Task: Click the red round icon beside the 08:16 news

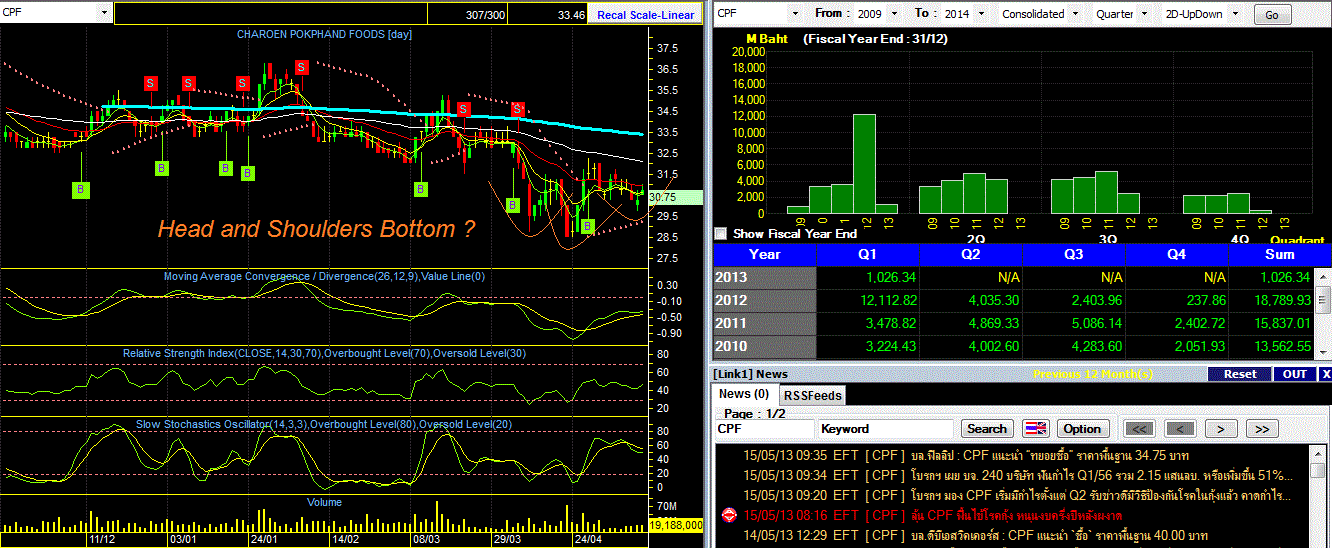Action: [x=729, y=515]
